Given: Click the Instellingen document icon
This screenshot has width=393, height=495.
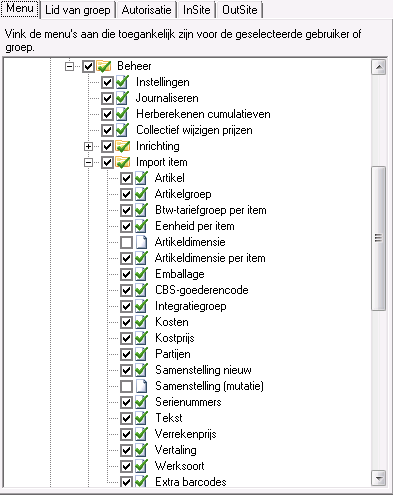Looking at the screenshot, I should tap(122, 82).
